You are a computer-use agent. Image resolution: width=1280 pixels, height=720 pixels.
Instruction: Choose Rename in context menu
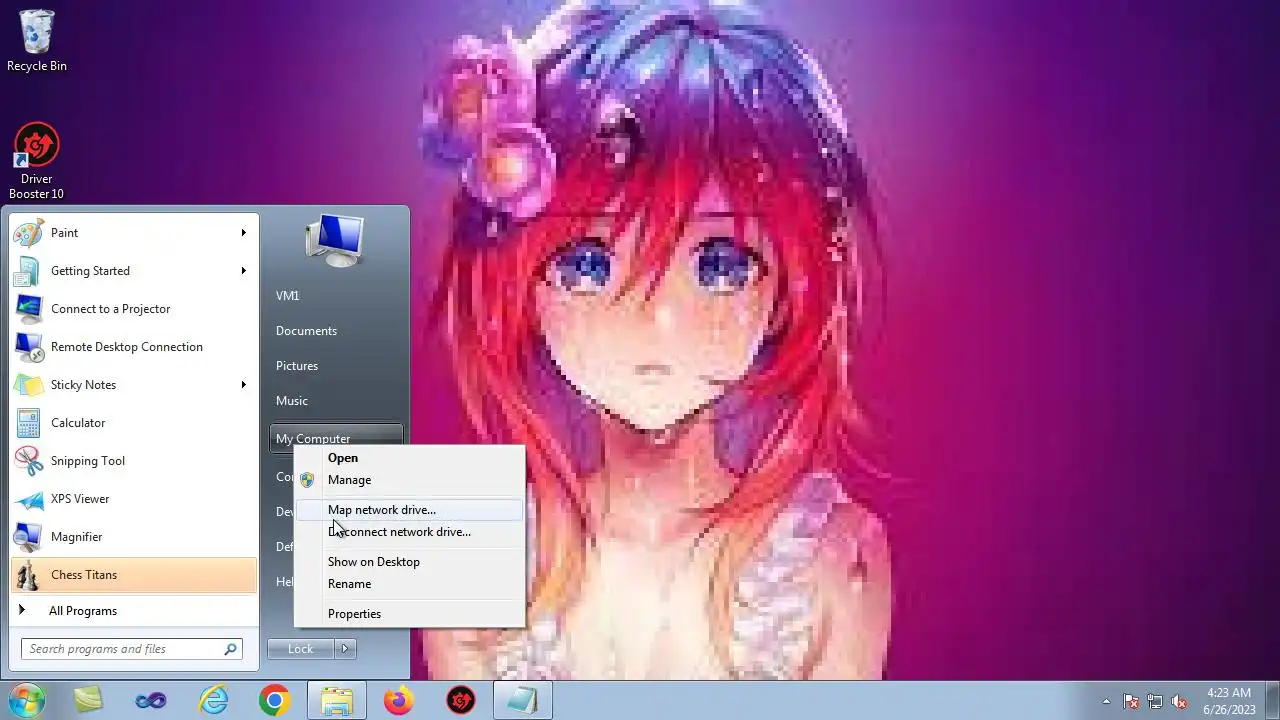click(x=410, y=584)
